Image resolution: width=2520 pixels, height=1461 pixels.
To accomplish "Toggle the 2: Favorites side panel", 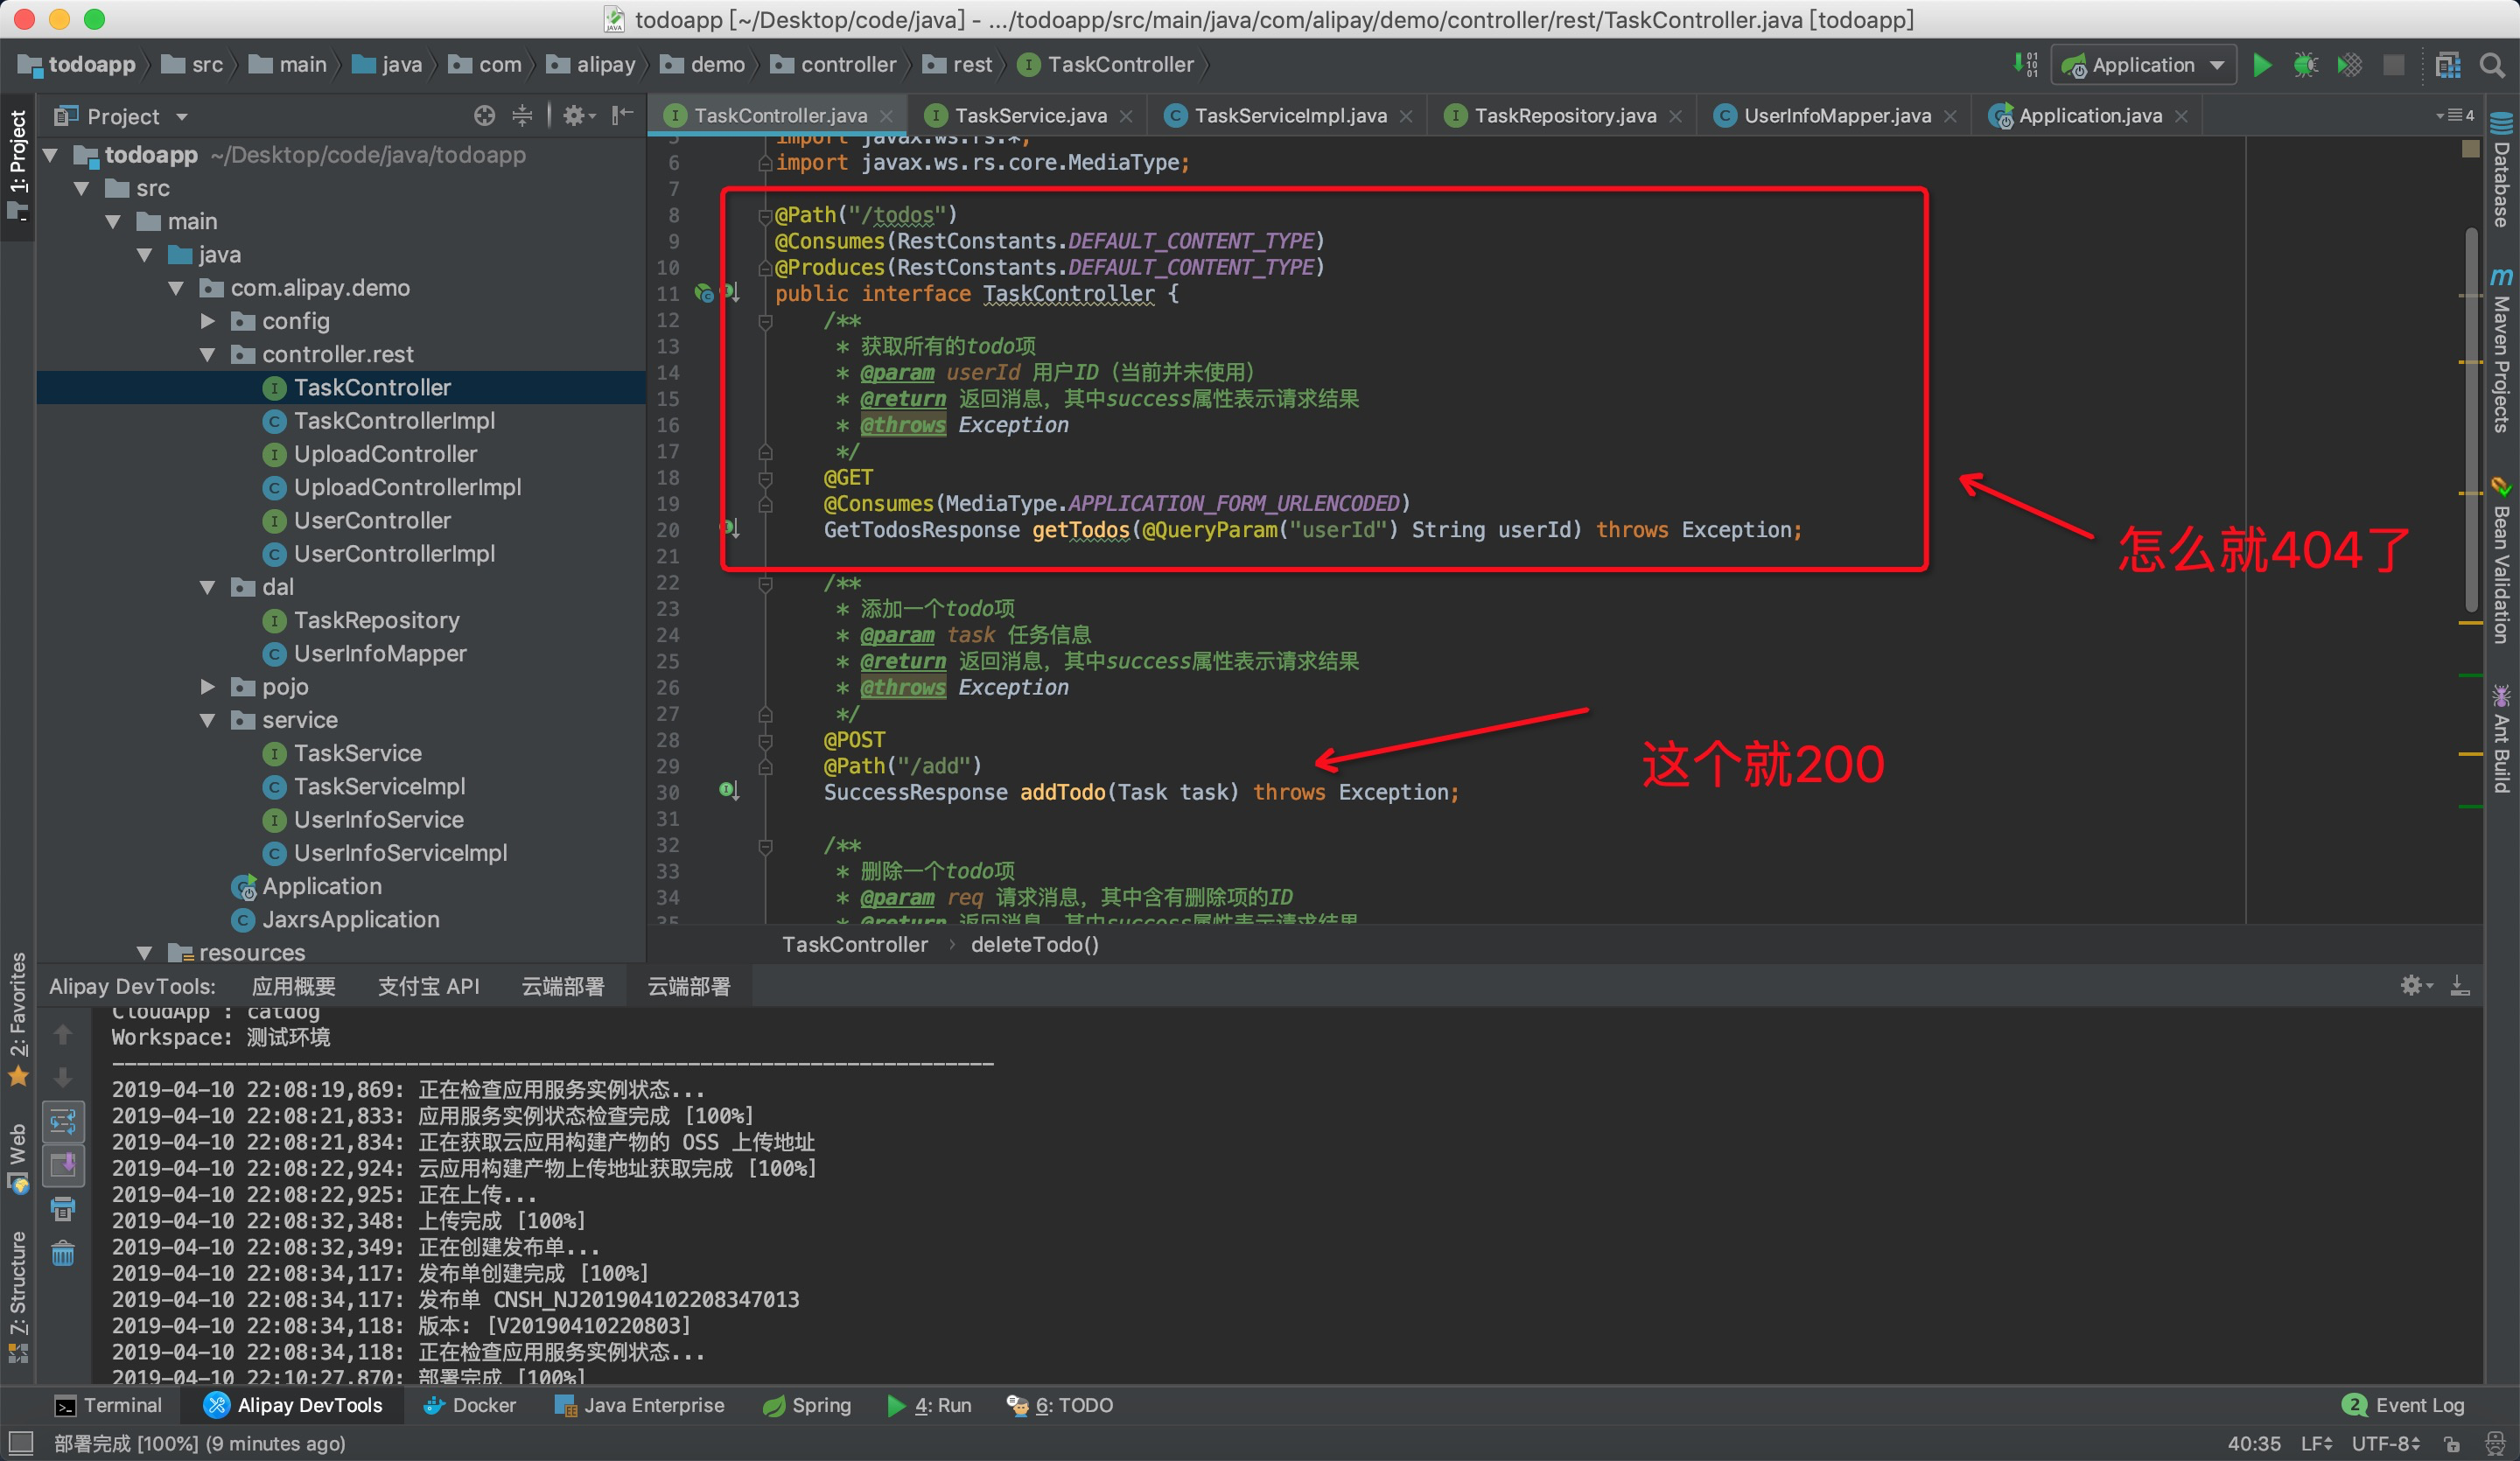I will [x=18, y=1020].
